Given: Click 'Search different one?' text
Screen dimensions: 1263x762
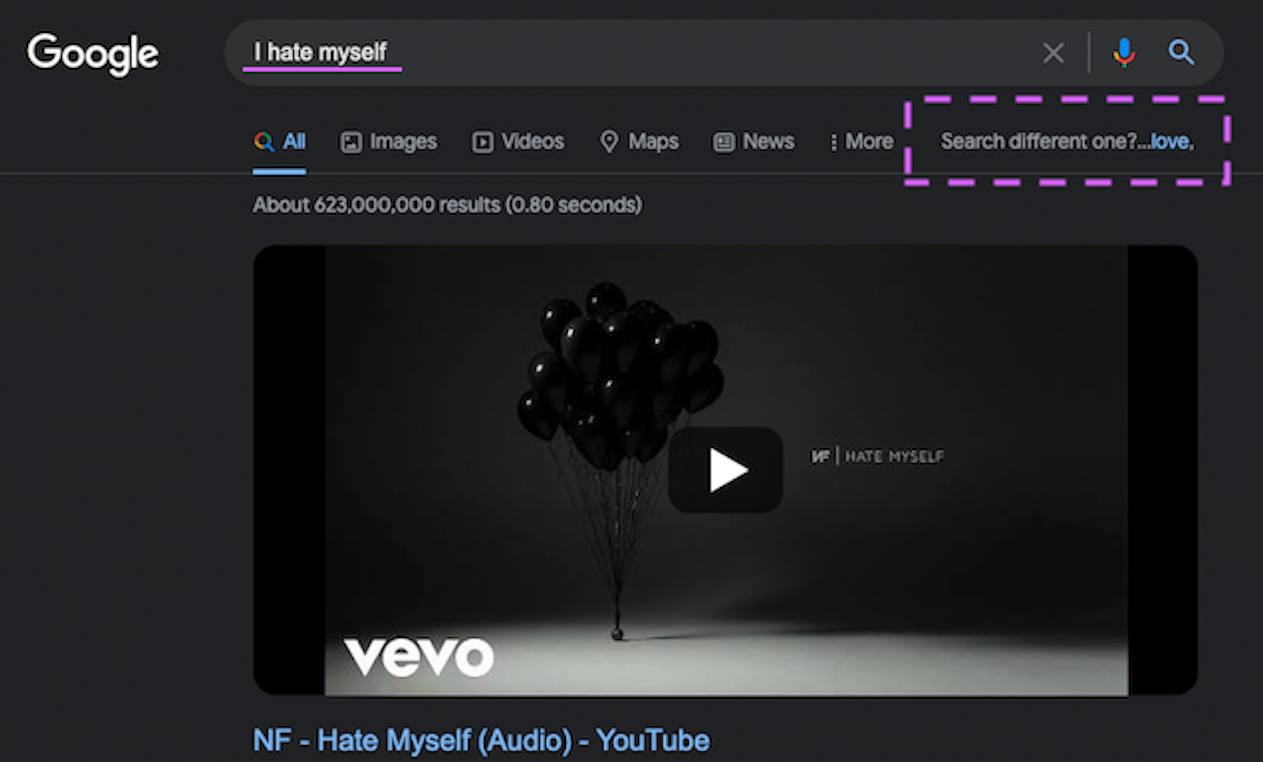Looking at the screenshot, I should tap(1038, 142).
